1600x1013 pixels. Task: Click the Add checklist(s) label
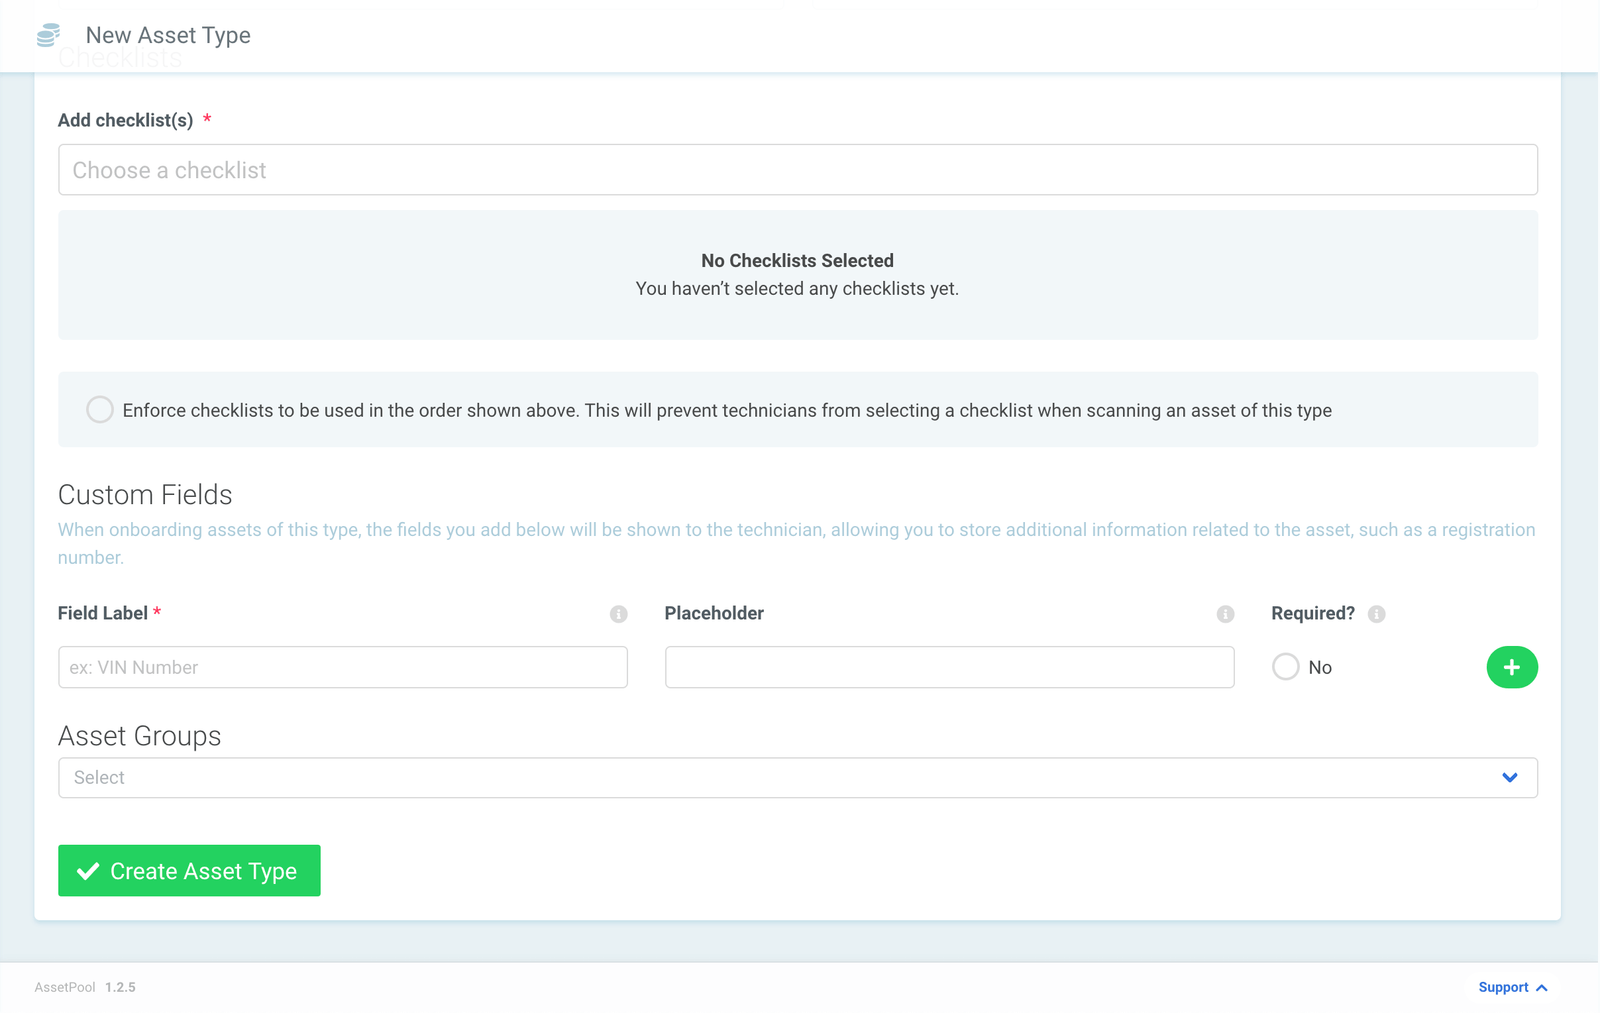click(x=126, y=120)
